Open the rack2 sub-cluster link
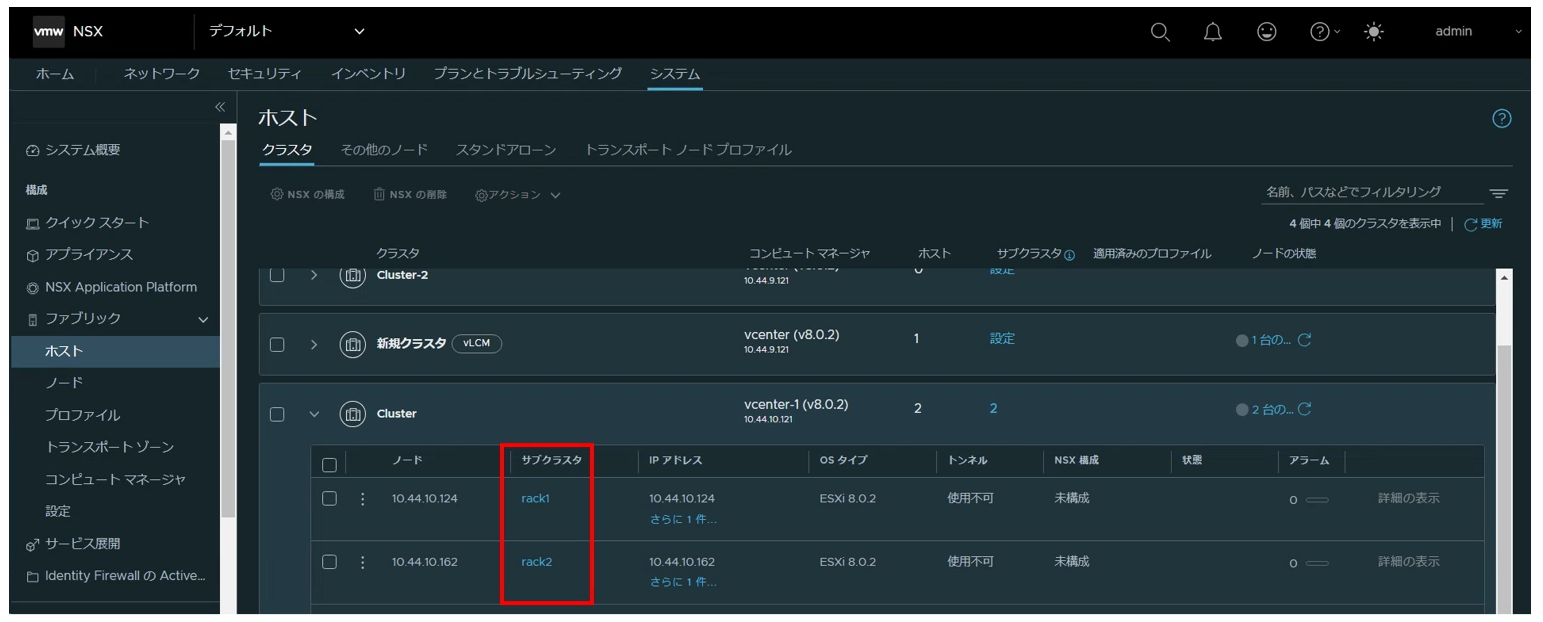This screenshot has height=622, width=1543. click(x=537, y=561)
